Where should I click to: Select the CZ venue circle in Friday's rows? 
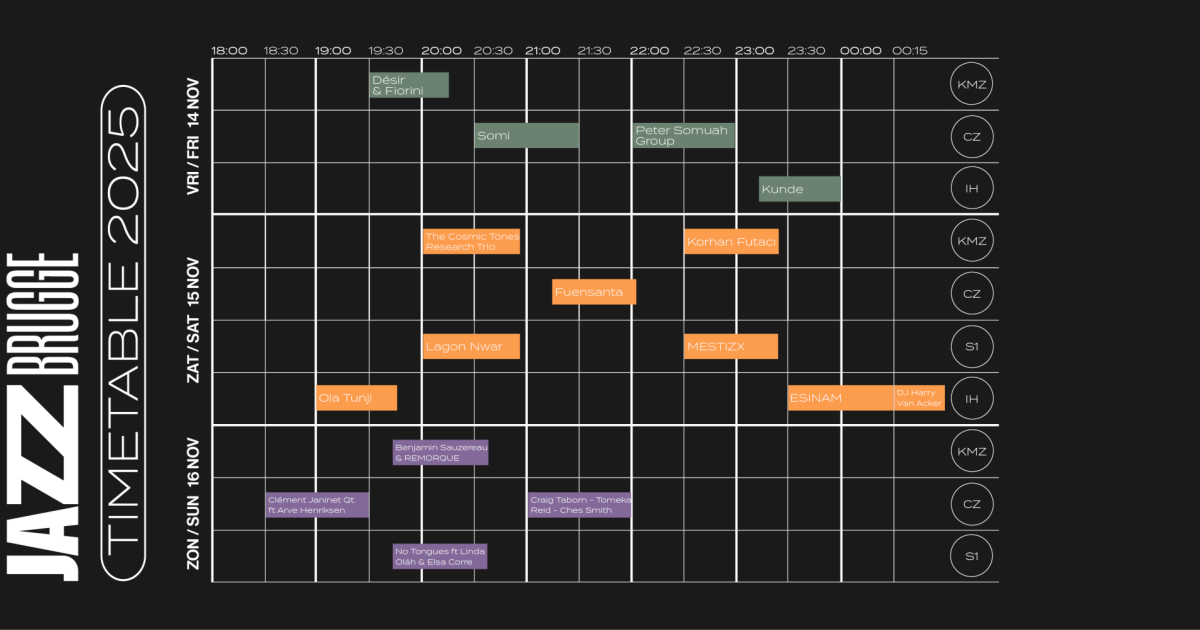coord(971,136)
